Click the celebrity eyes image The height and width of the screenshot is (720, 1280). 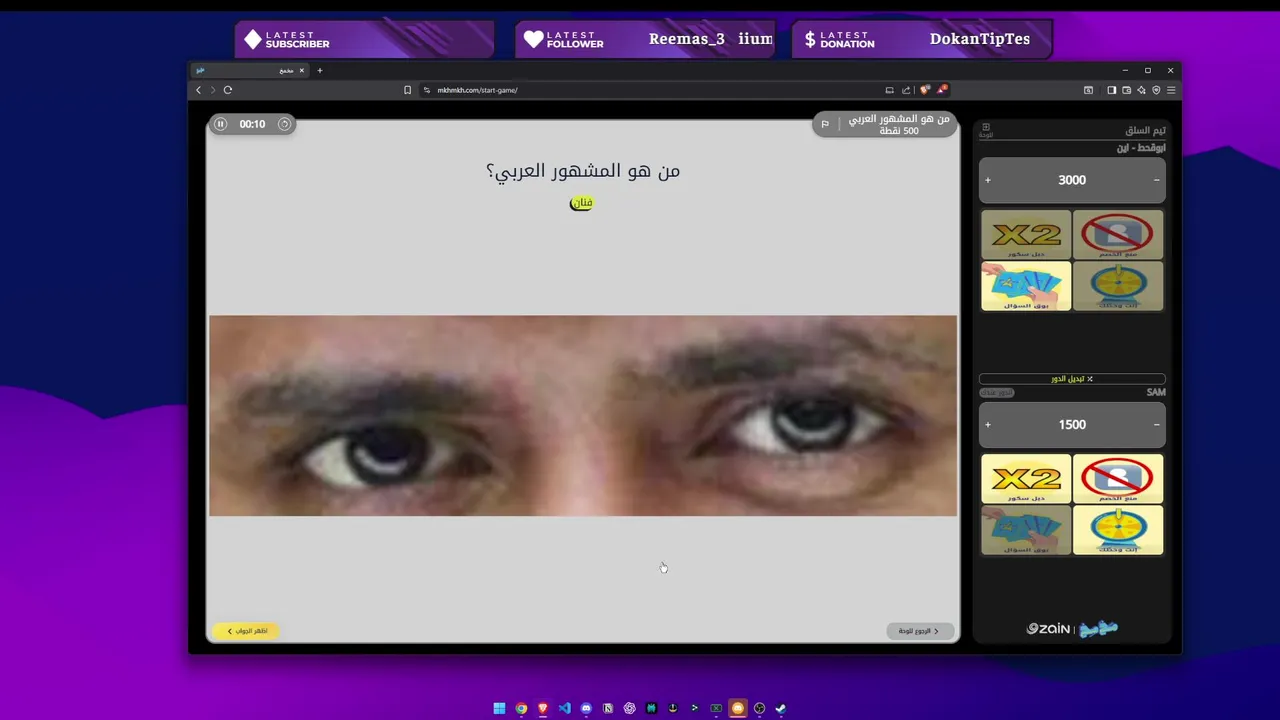(583, 416)
